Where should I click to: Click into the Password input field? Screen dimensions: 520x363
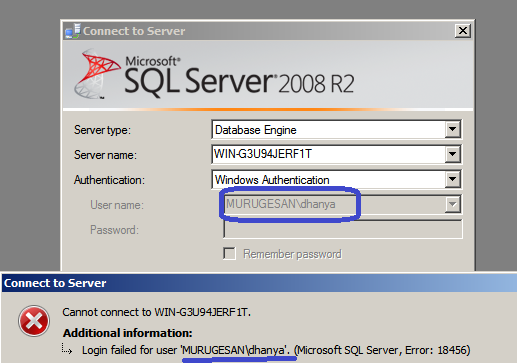click(x=343, y=229)
